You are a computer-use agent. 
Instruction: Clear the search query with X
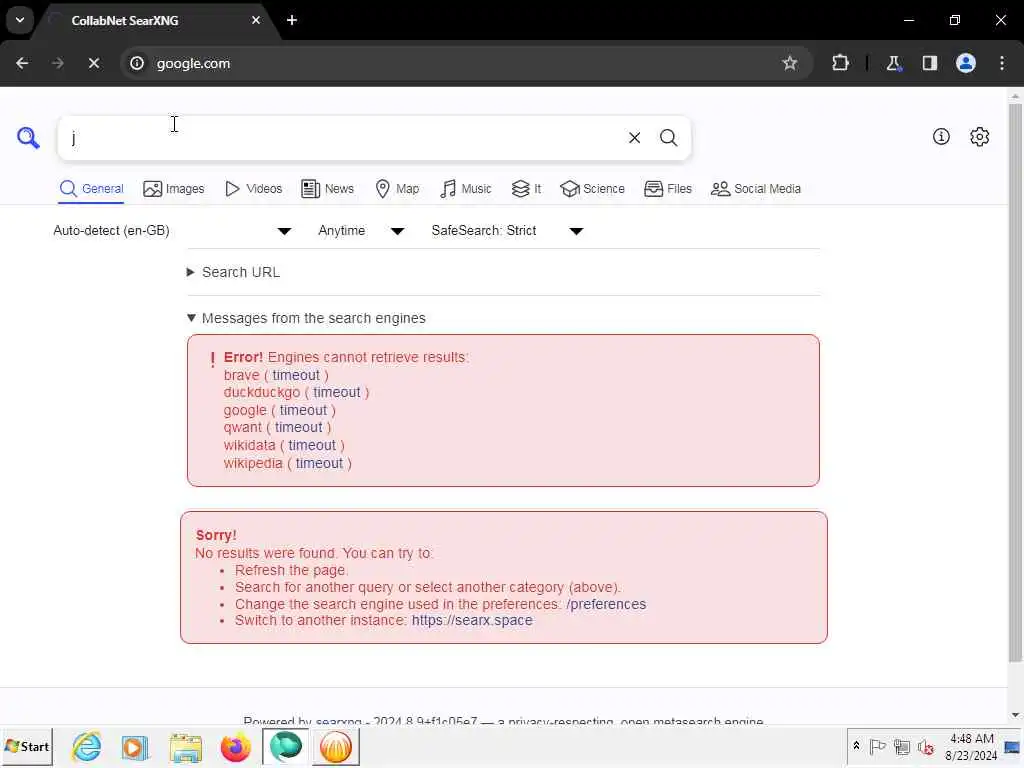[x=634, y=138]
